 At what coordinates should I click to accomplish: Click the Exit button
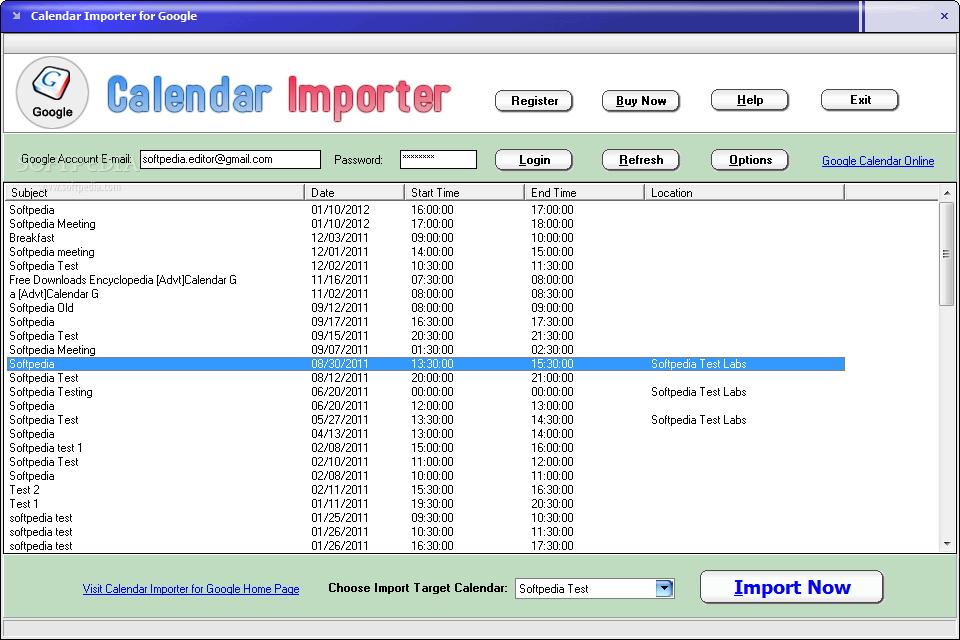coord(860,100)
